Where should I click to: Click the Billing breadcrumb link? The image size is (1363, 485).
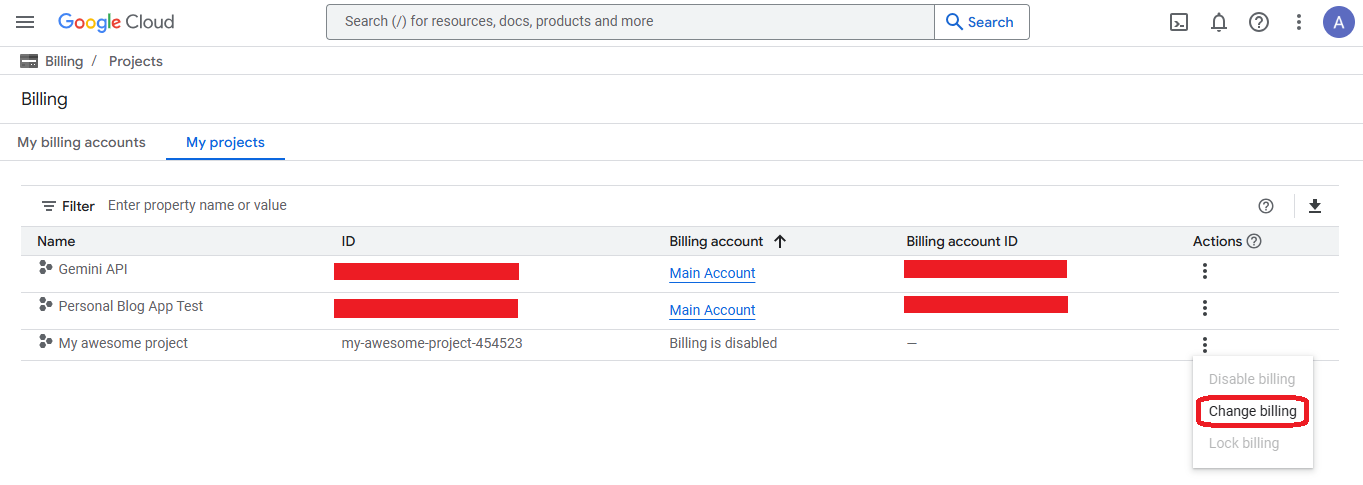point(64,61)
